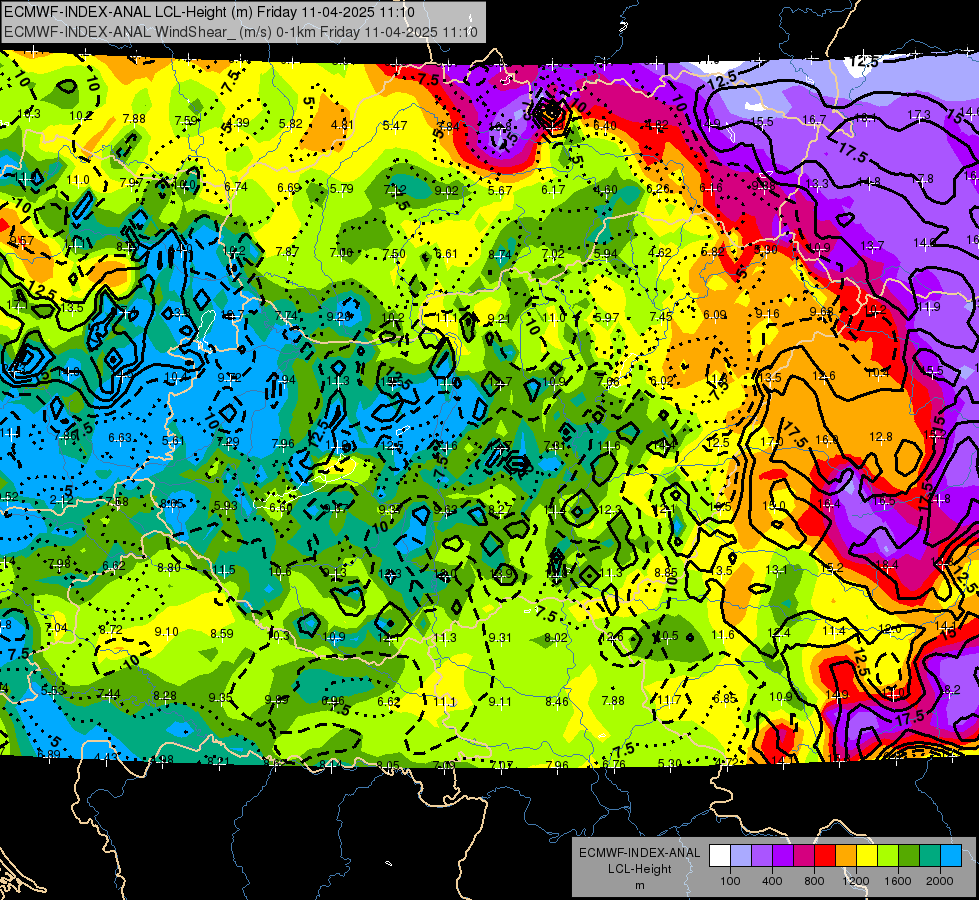Click the wind shear value 6.74
Viewport: 979px width, 900px height.
pyautogui.click(x=236, y=186)
